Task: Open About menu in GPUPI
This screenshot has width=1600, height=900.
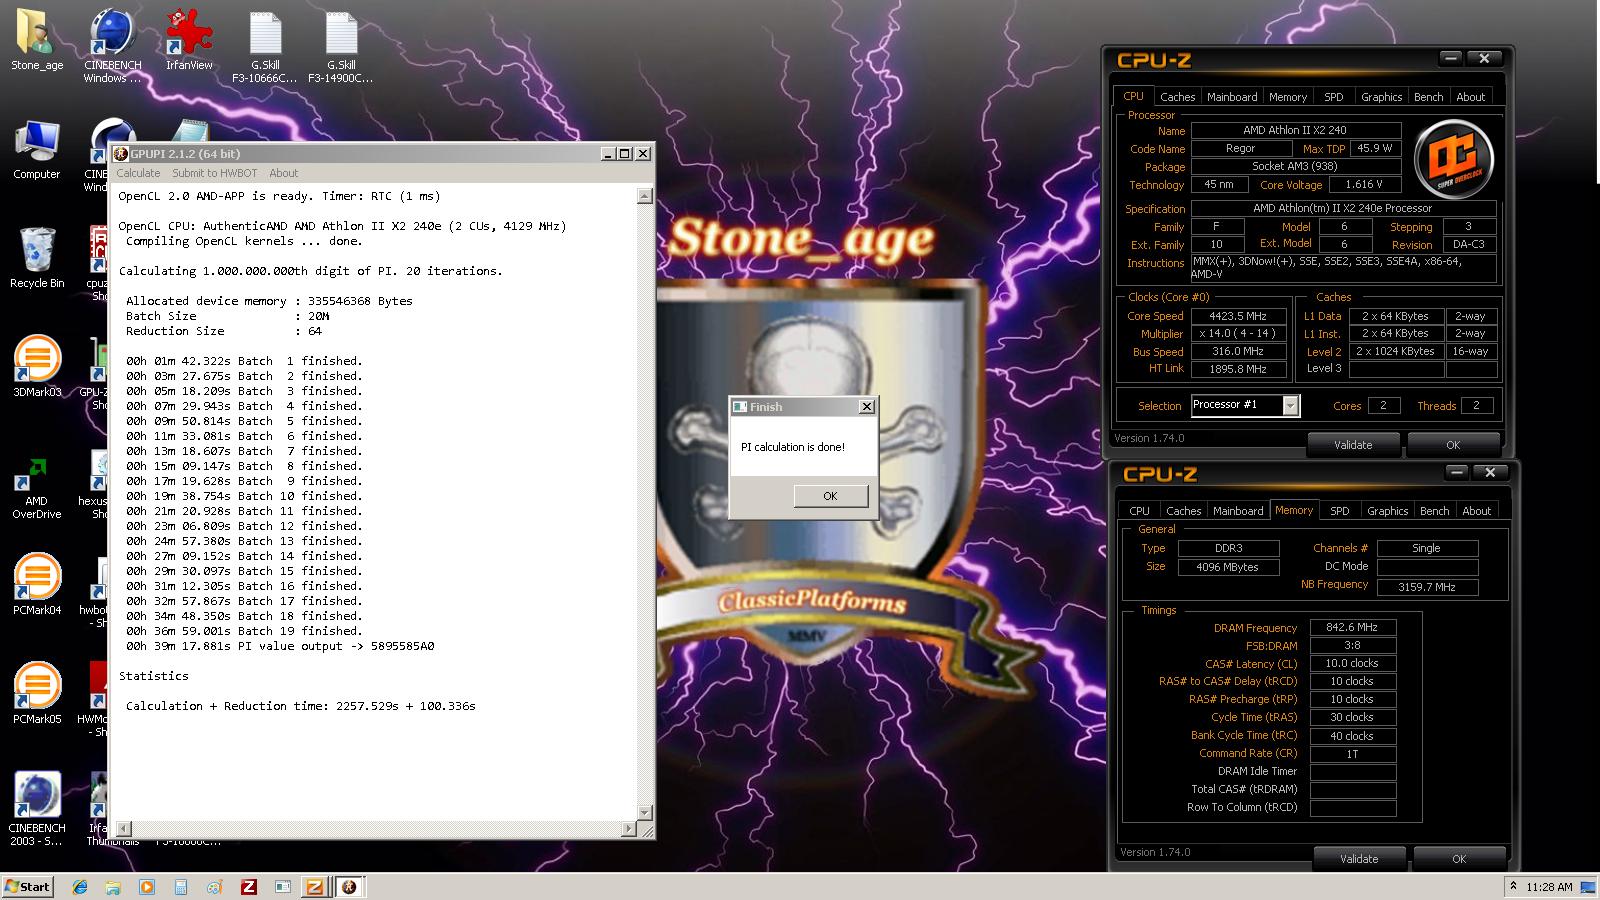Action: [283, 173]
